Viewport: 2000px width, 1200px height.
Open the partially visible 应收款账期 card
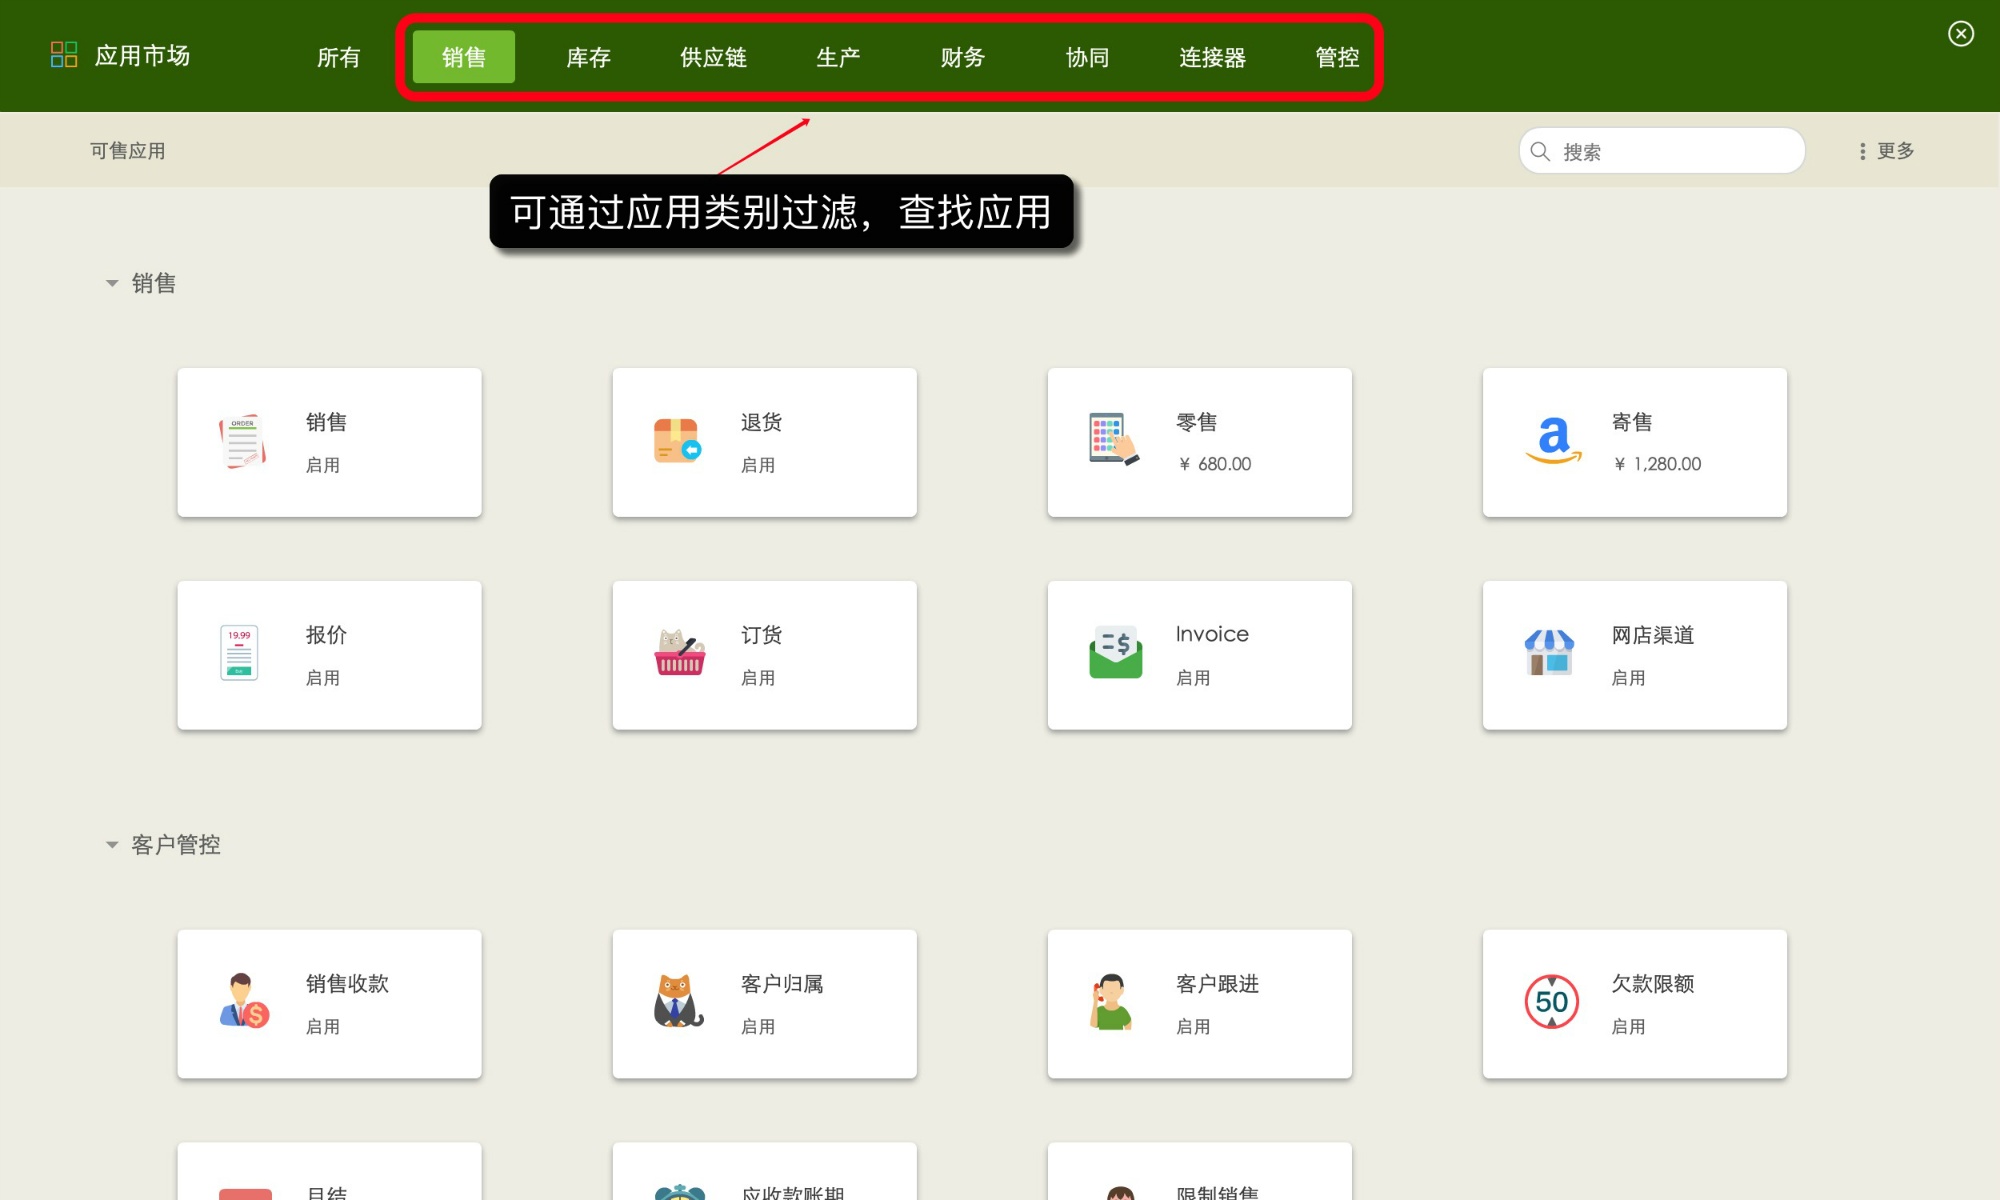pos(764,1171)
